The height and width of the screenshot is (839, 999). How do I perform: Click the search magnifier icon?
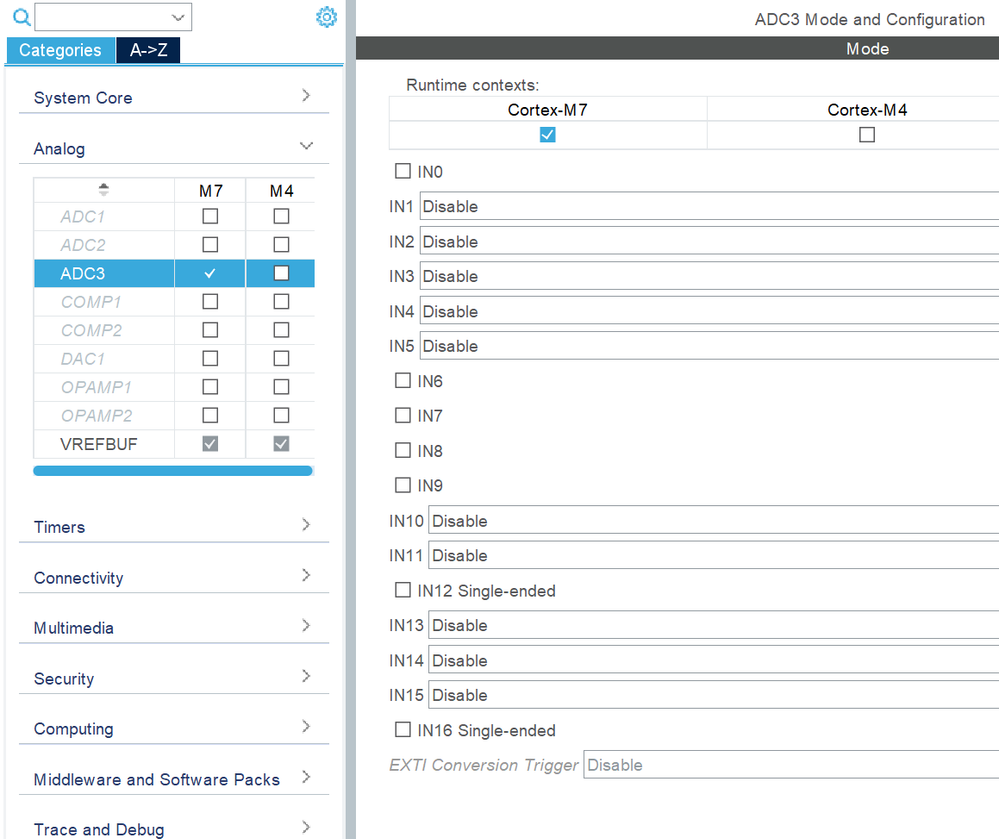22,17
